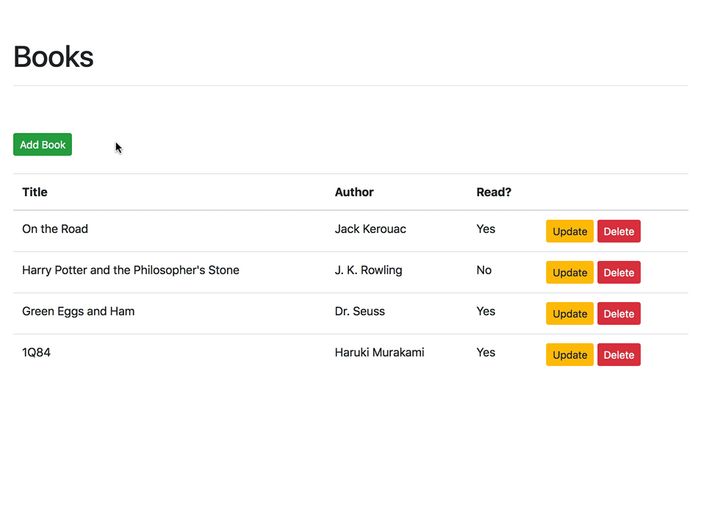
Task: Select the Jack Kerouac author cell
Action: (x=370, y=229)
